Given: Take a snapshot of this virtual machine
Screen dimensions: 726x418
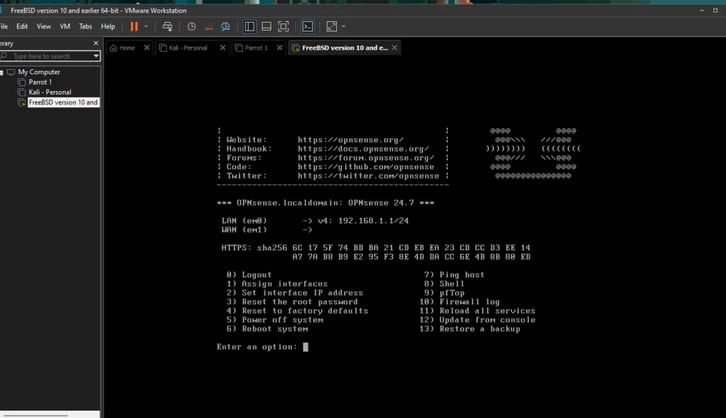Looking at the screenshot, I should click(191, 26).
